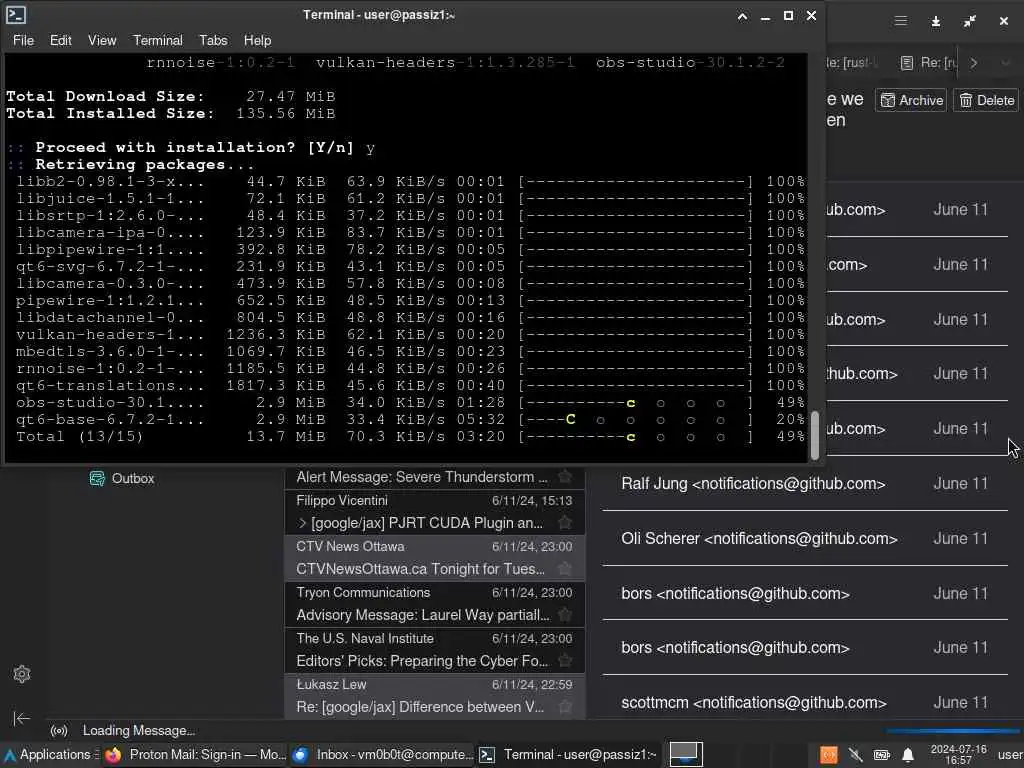Star the Laurel Way advisory email
This screenshot has width=1024, height=768.
coord(565,615)
